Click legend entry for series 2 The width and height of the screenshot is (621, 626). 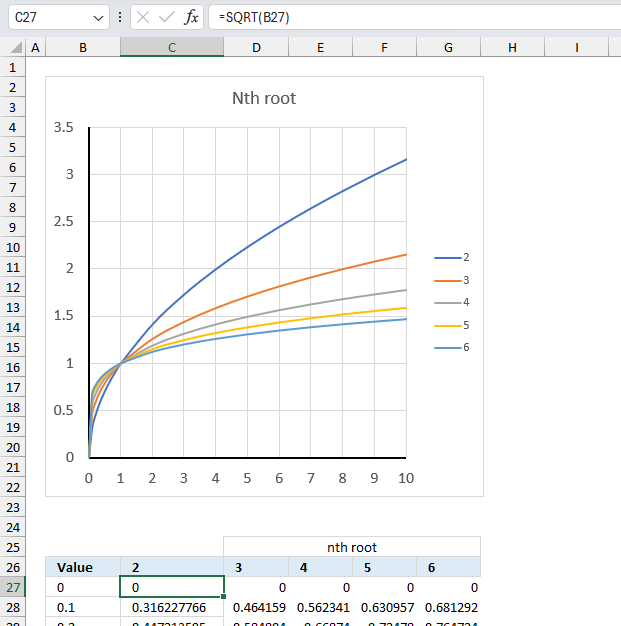pos(452,258)
